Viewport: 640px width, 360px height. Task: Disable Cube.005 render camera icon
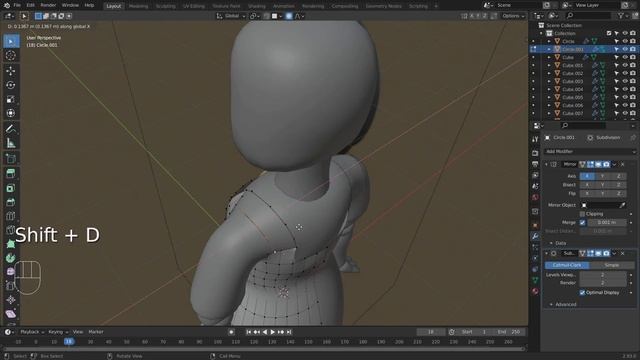coord(633,97)
